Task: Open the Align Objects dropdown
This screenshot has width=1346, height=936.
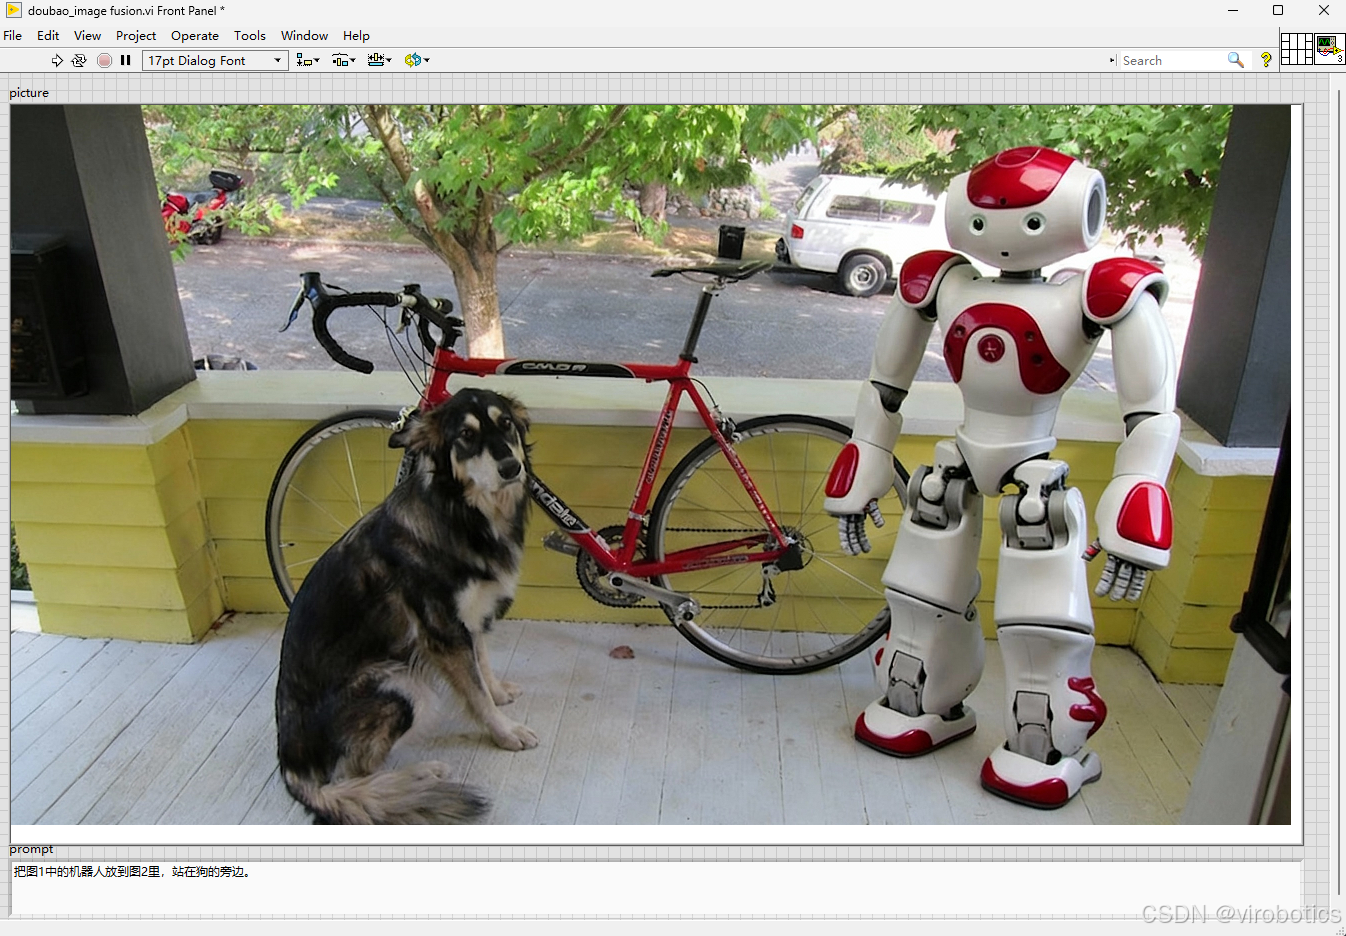Action: tap(307, 60)
